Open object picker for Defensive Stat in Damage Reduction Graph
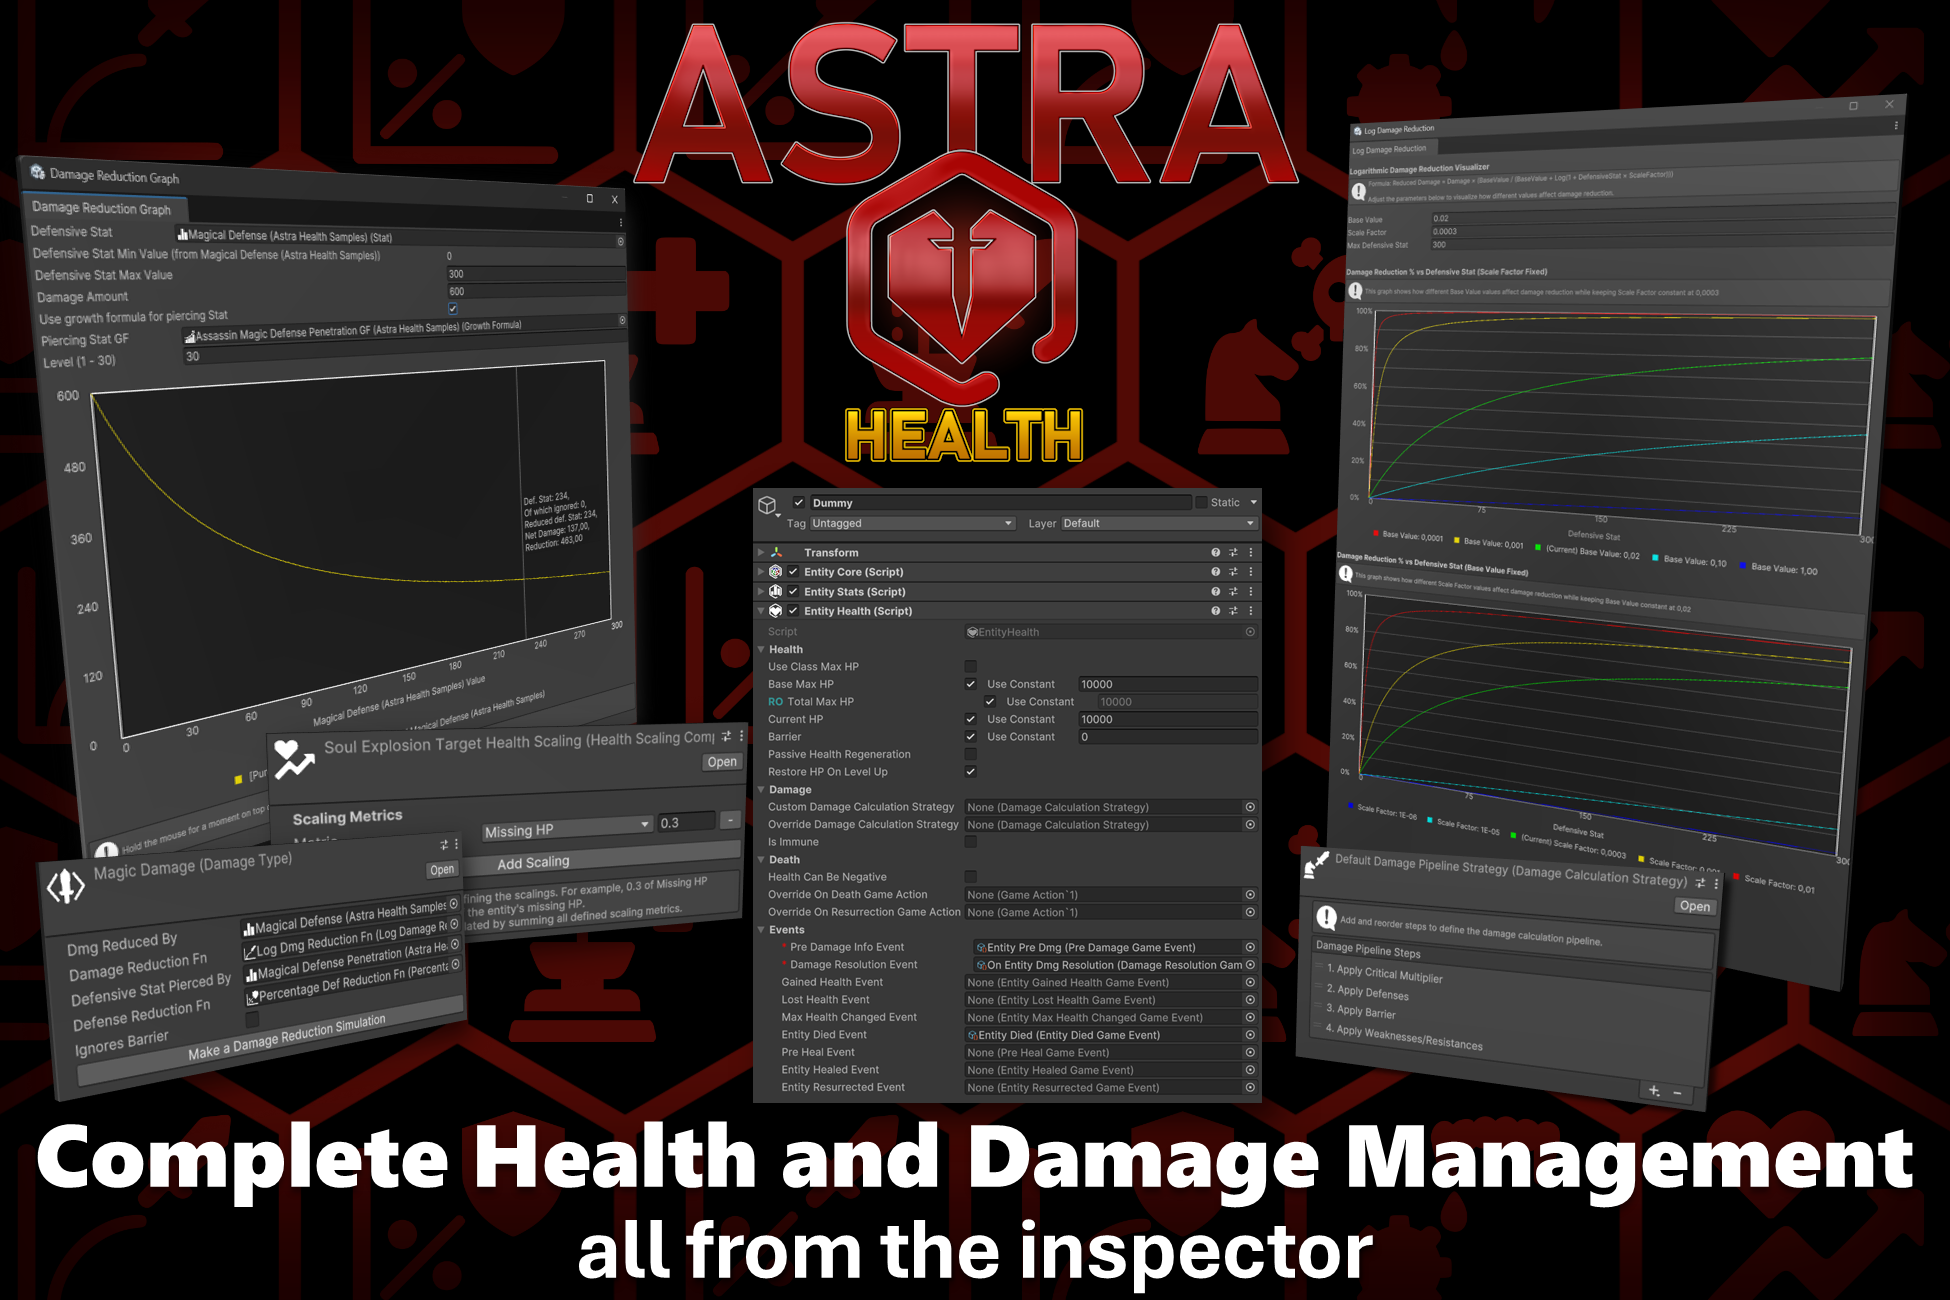 coord(620,241)
